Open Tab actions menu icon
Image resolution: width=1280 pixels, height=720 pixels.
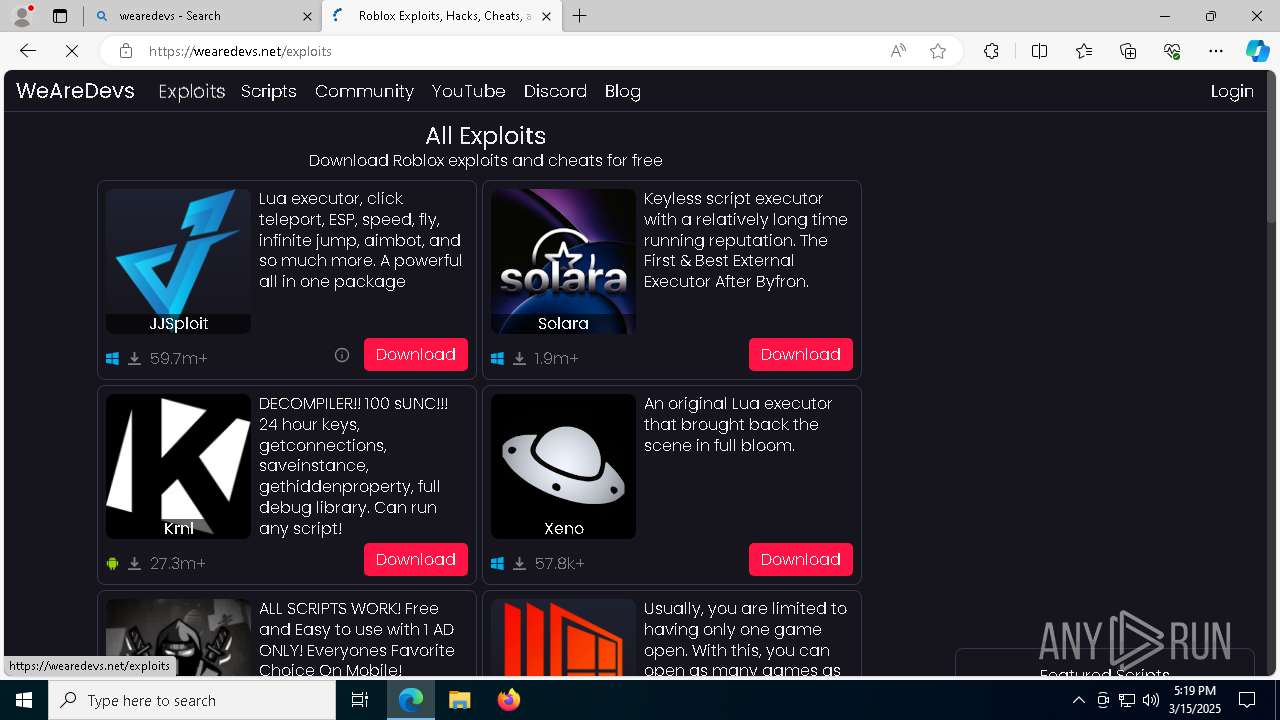coord(60,16)
